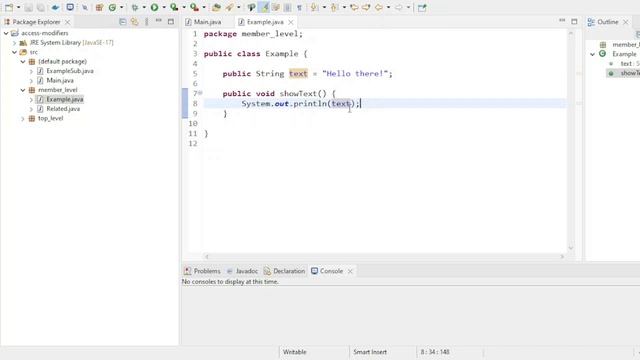
Task: Toggle Block Selection mode
Action: (287, 7)
